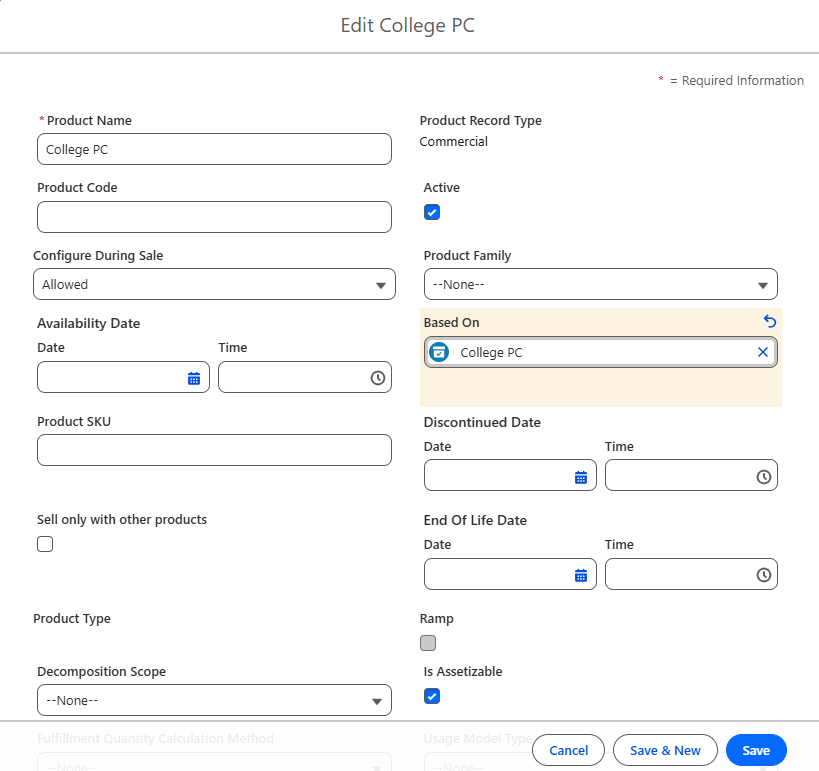Click the Save & New button

click(x=665, y=750)
